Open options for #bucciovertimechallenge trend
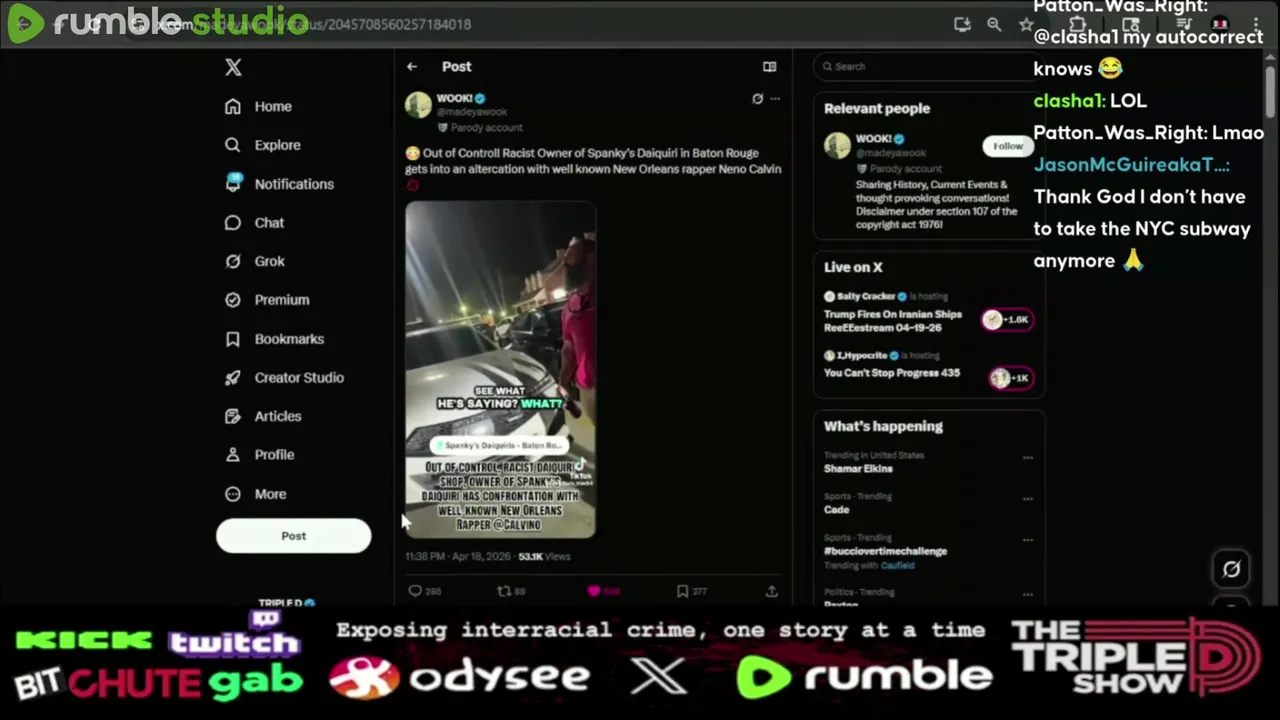 (x=1027, y=540)
